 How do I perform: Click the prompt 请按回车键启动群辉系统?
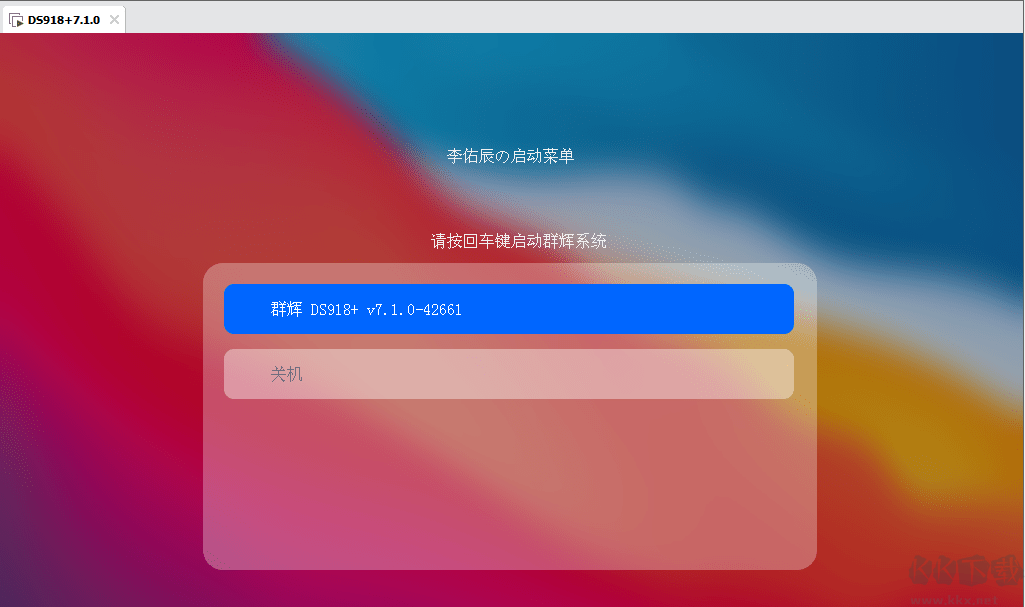coord(518,241)
